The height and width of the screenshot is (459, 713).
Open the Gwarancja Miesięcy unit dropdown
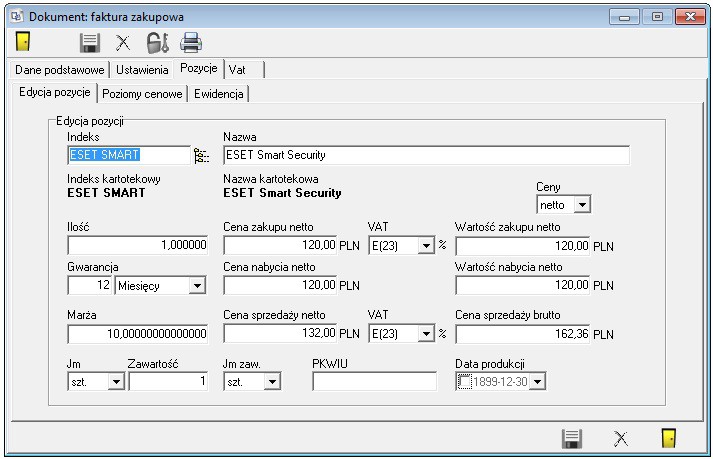click(x=197, y=286)
